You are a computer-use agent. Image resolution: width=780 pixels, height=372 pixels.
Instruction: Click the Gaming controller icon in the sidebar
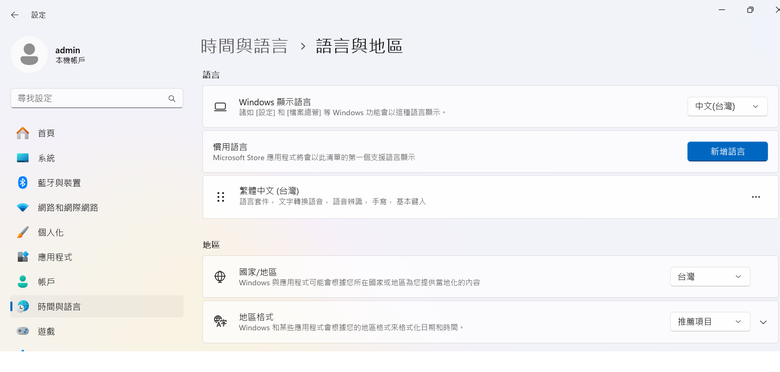(x=22, y=331)
